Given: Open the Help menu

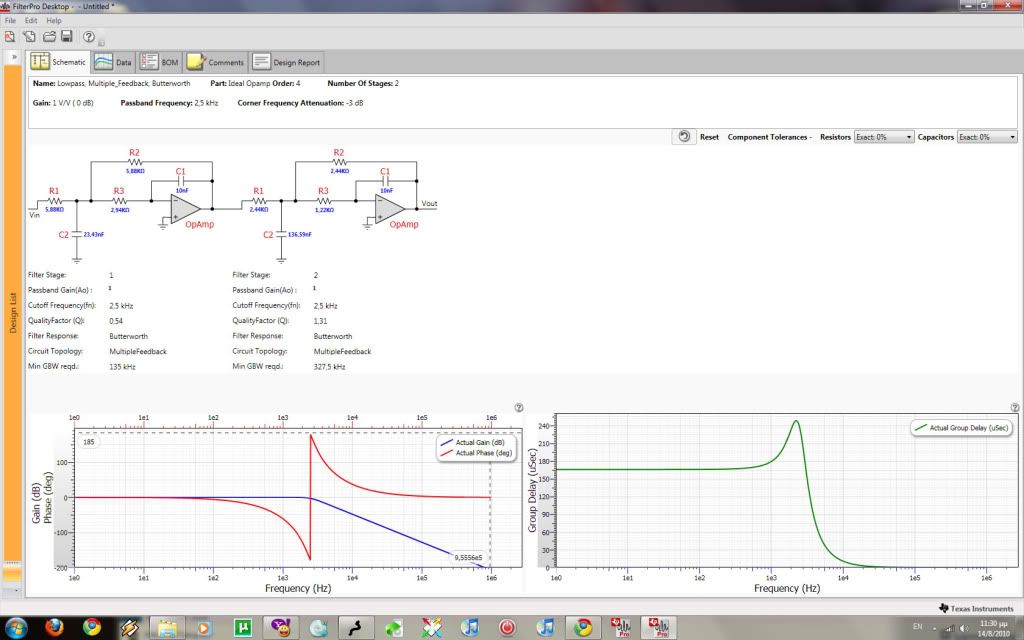Looking at the screenshot, I should pyautogui.click(x=54, y=20).
